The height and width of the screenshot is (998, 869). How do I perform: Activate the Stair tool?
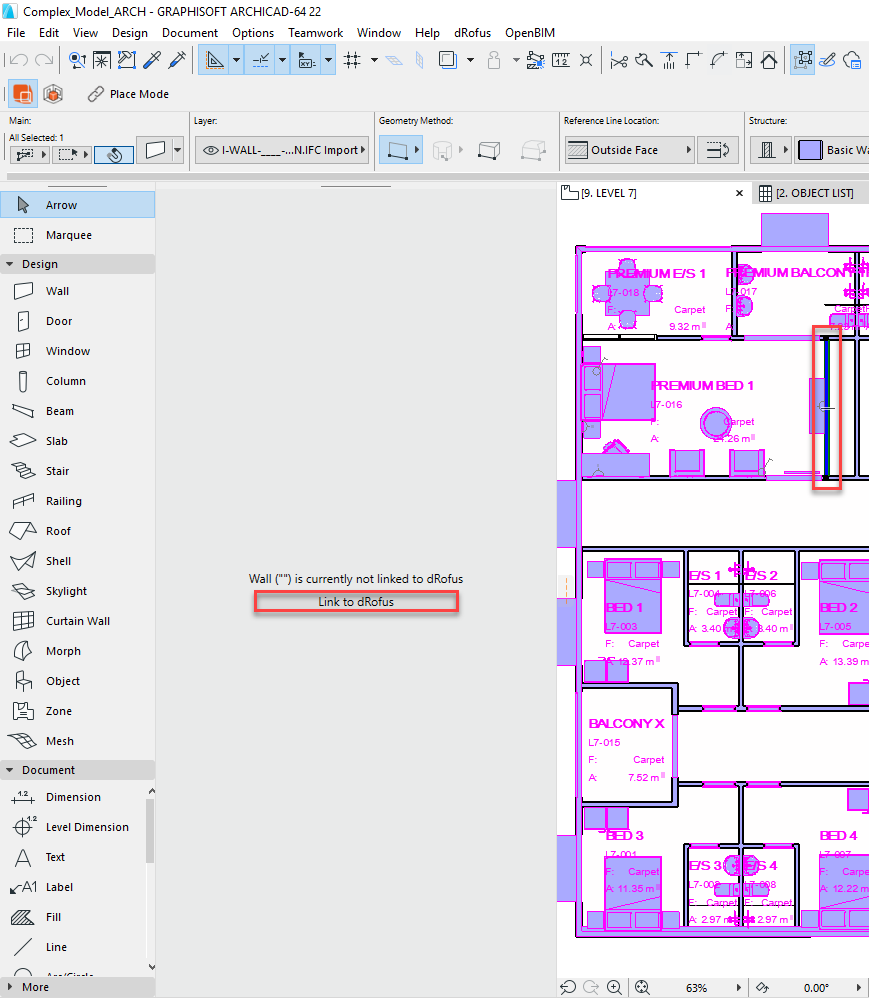(57, 471)
